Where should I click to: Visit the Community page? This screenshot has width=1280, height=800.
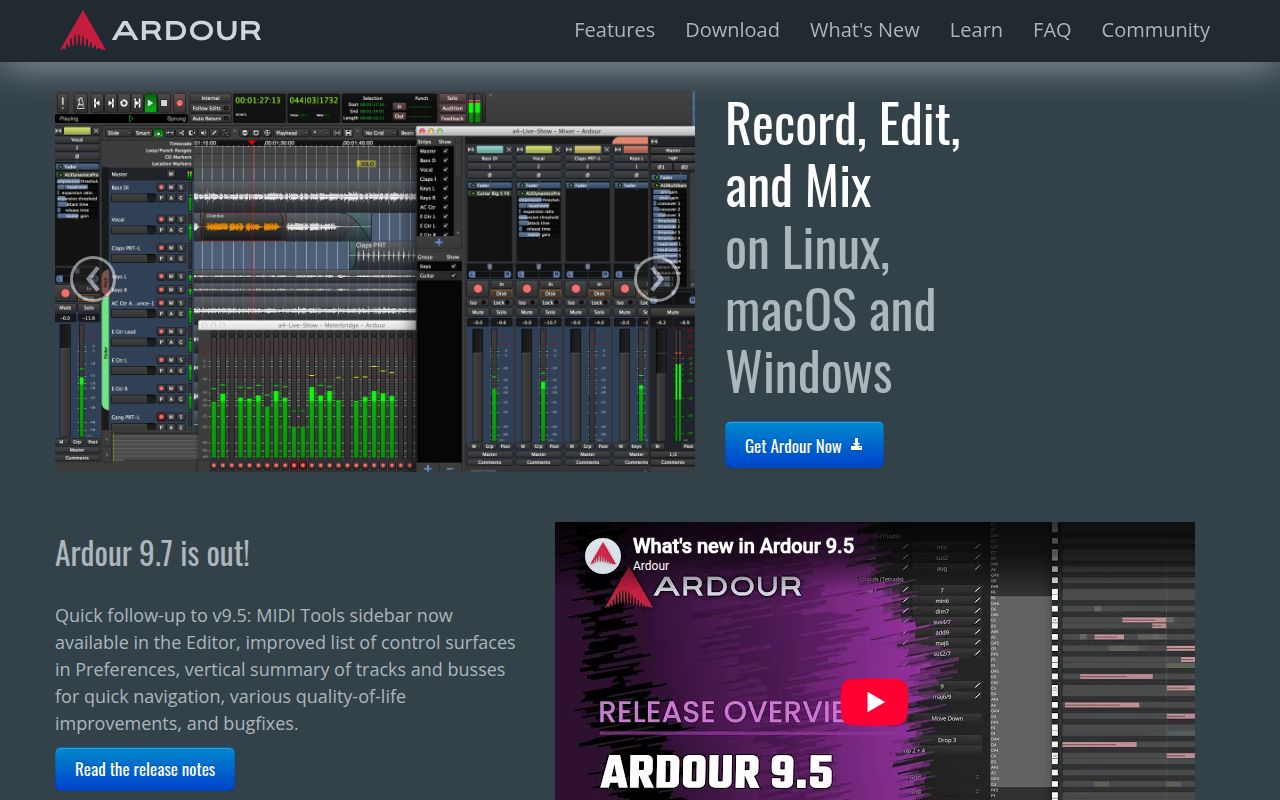1155,30
